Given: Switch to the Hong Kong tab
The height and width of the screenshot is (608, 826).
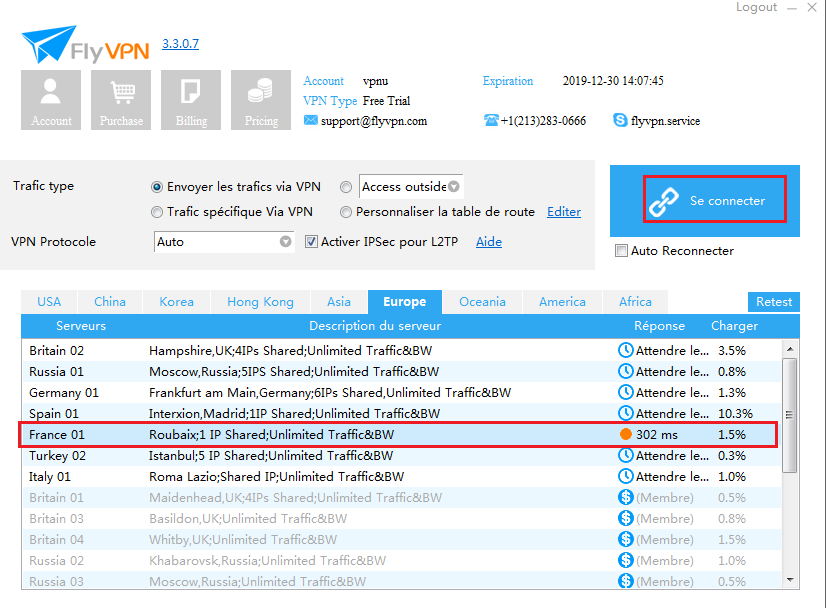Looking at the screenshot, I should pos(260,302).
